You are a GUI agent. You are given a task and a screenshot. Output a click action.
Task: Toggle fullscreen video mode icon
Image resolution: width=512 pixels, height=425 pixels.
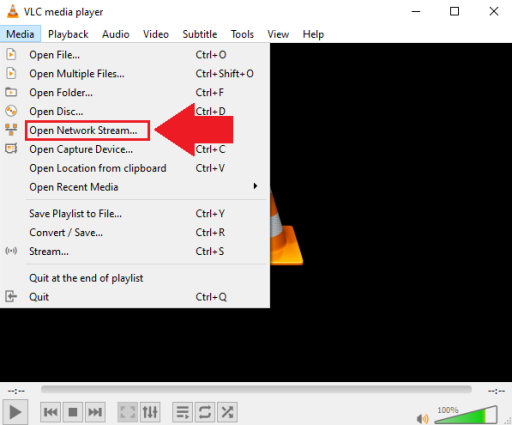pyautogui.click(x=127, y=412)
